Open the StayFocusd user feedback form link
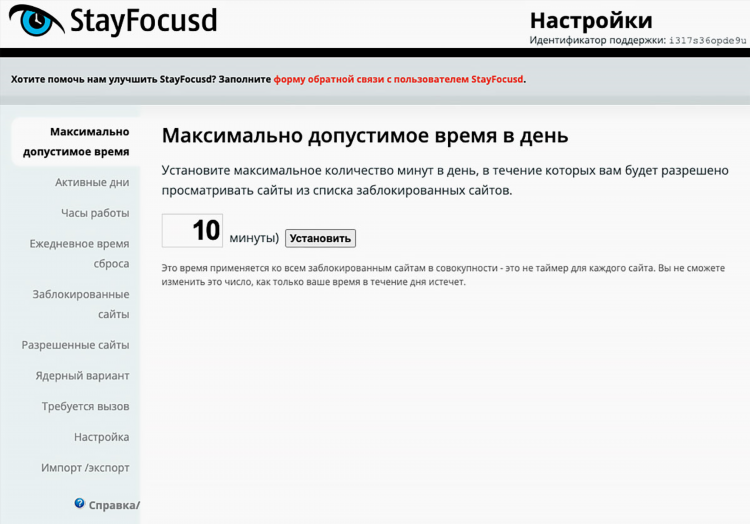This screenshot has width=750, height=524. pos(398,79)
